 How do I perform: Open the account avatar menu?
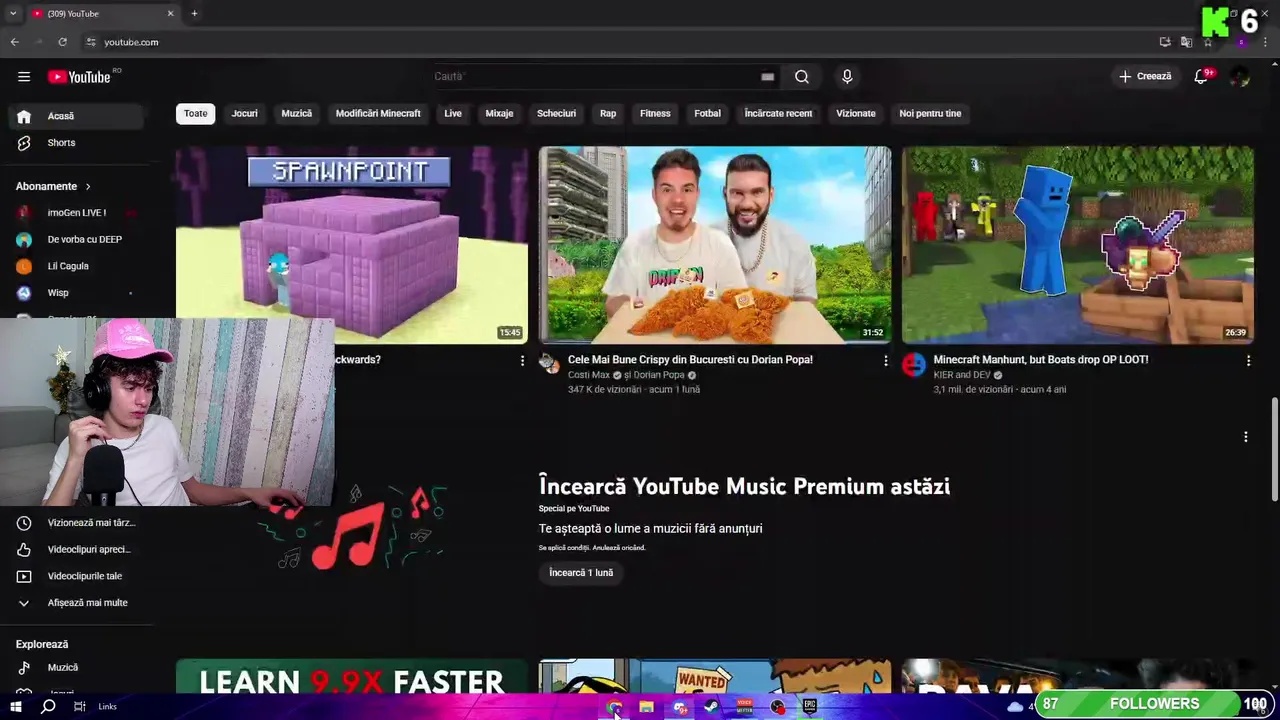[x=1240, y=77]
